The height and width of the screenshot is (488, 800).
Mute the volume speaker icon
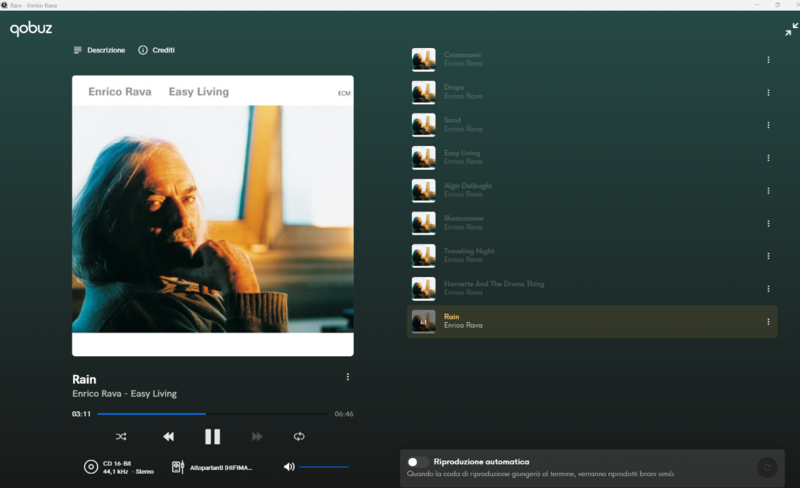289,467
